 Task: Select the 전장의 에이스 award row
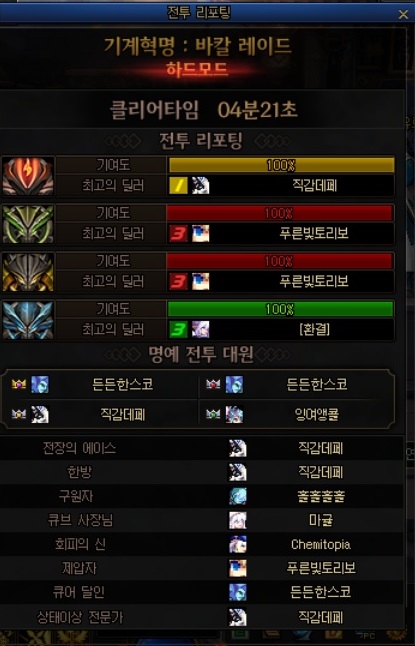(202, 448)
